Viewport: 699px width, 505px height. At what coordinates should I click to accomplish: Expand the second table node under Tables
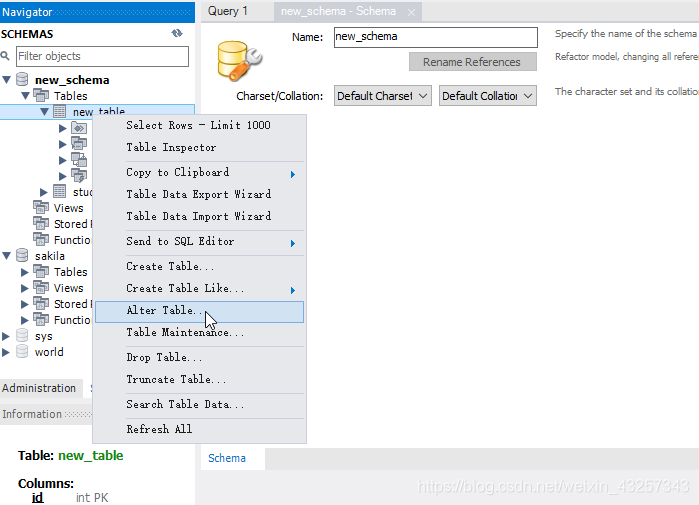44,192
